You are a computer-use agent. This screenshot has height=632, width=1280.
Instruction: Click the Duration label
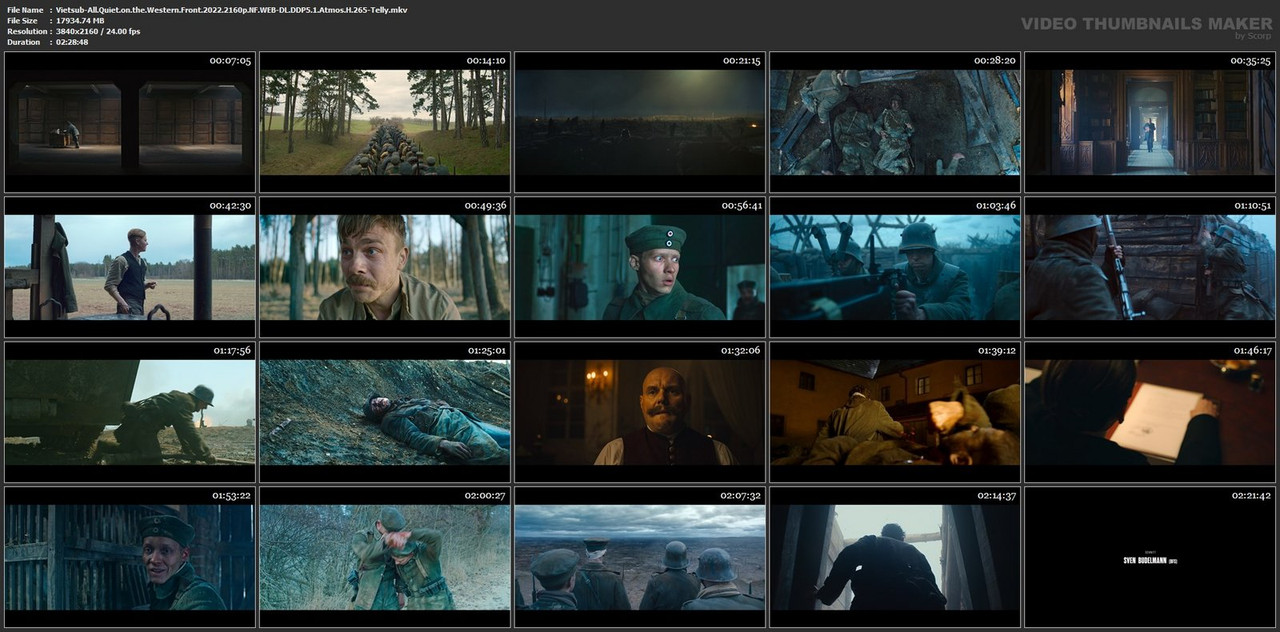[x=23, y=42]
